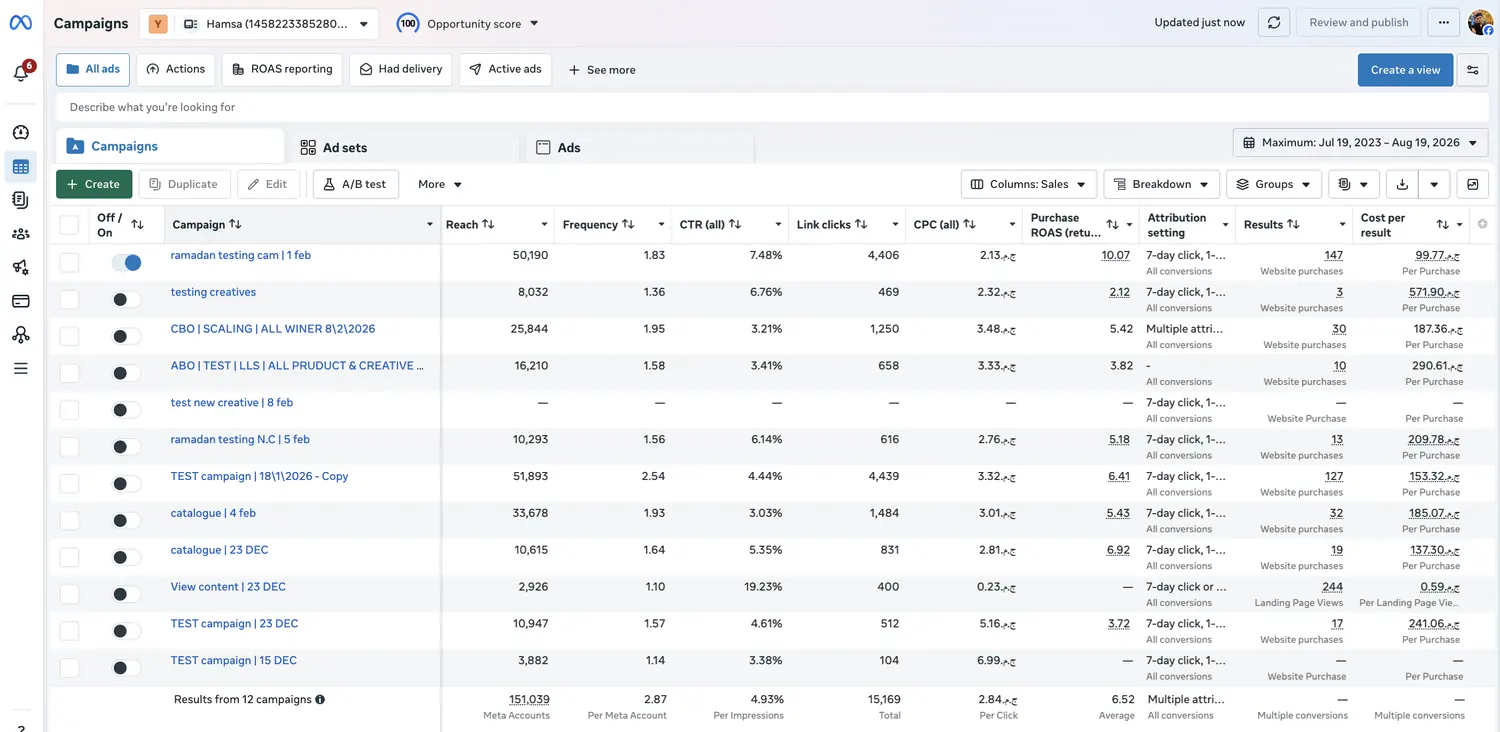Click the export download icon
The width and height of the screenshot is (1500, 732).
[1402, 184]
